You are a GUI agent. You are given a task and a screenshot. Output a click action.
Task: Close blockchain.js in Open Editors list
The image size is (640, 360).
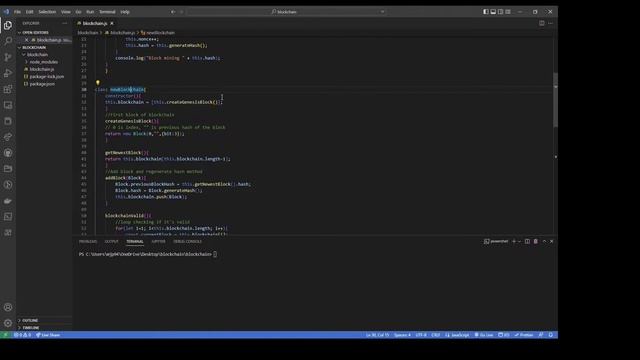27,40
